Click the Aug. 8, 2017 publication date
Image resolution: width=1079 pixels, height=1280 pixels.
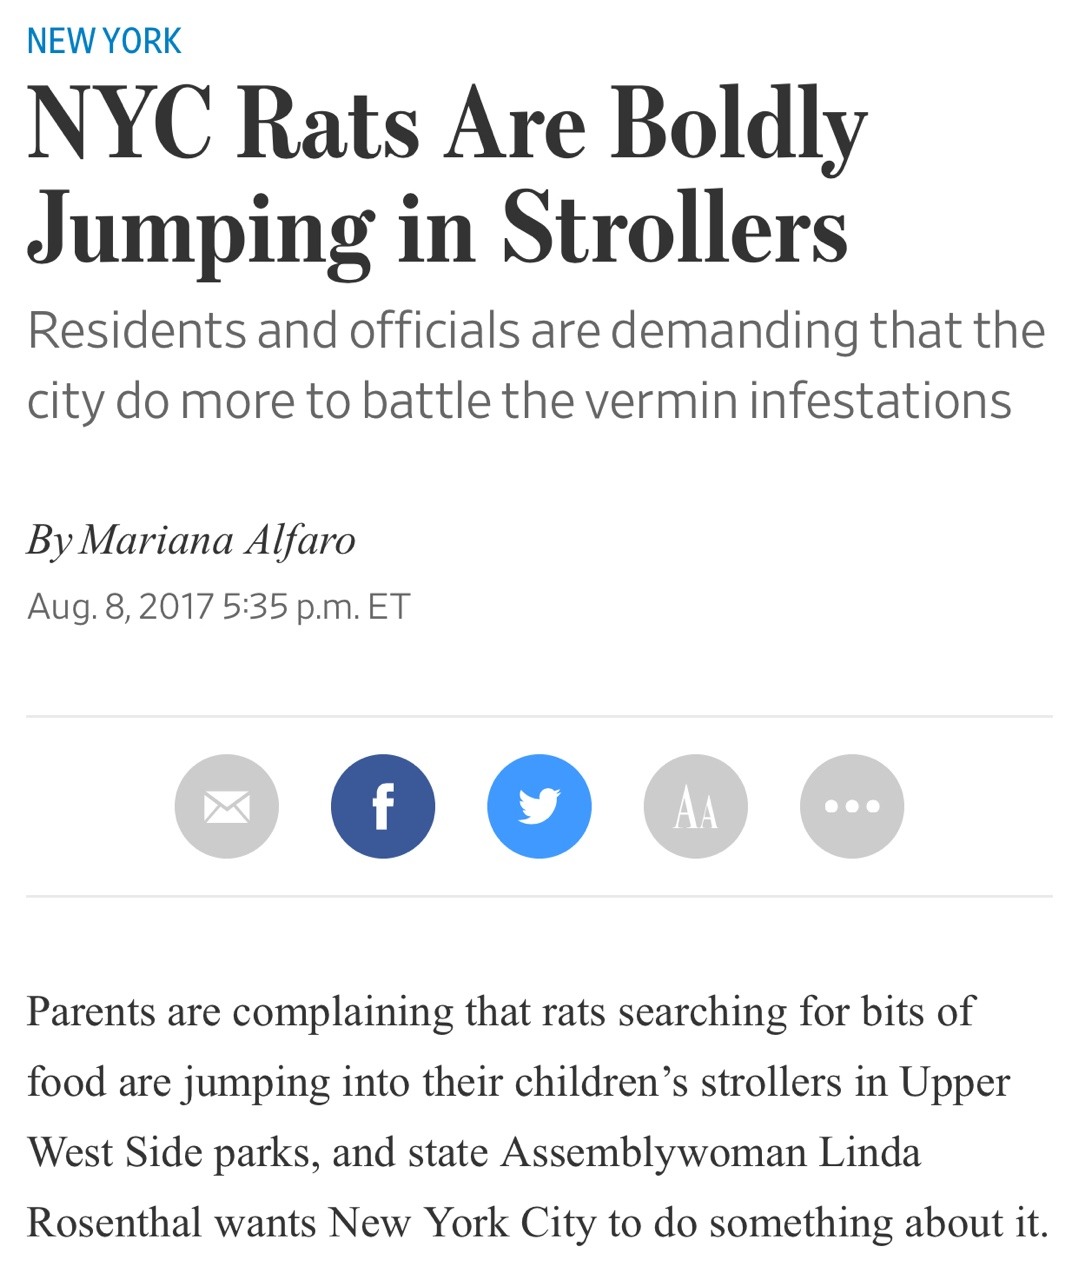120,606
